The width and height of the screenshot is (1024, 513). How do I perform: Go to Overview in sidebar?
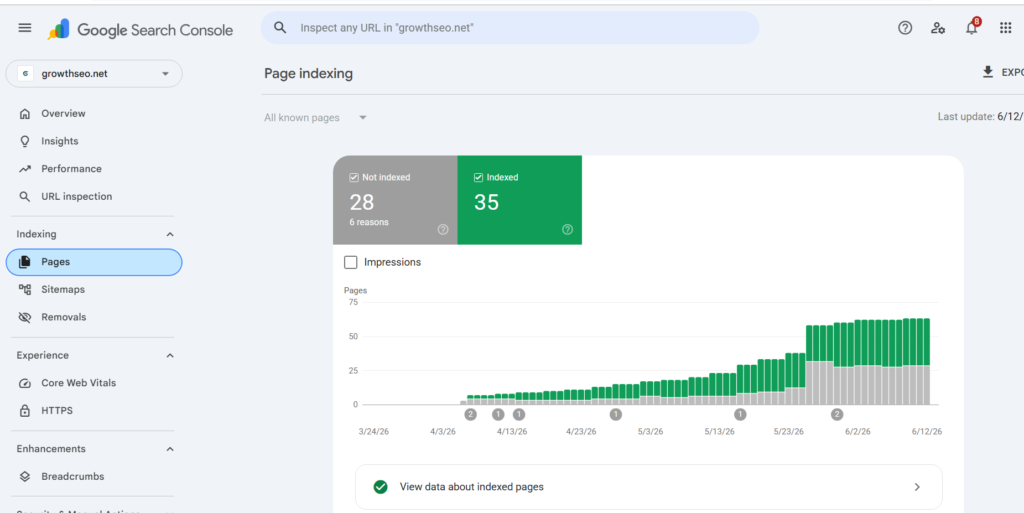[94, 114]
